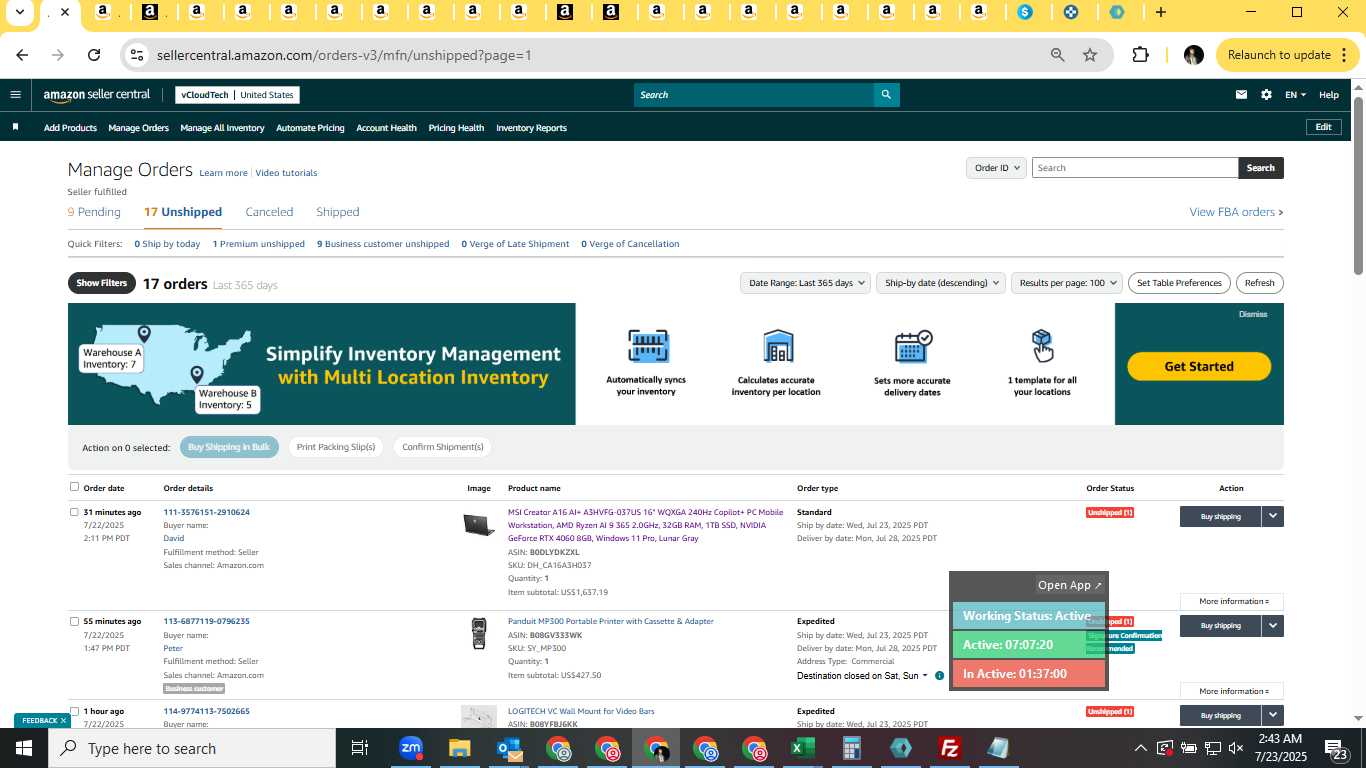Open the mail messages icon
1366x768 pixels.
pos(1241,95)
